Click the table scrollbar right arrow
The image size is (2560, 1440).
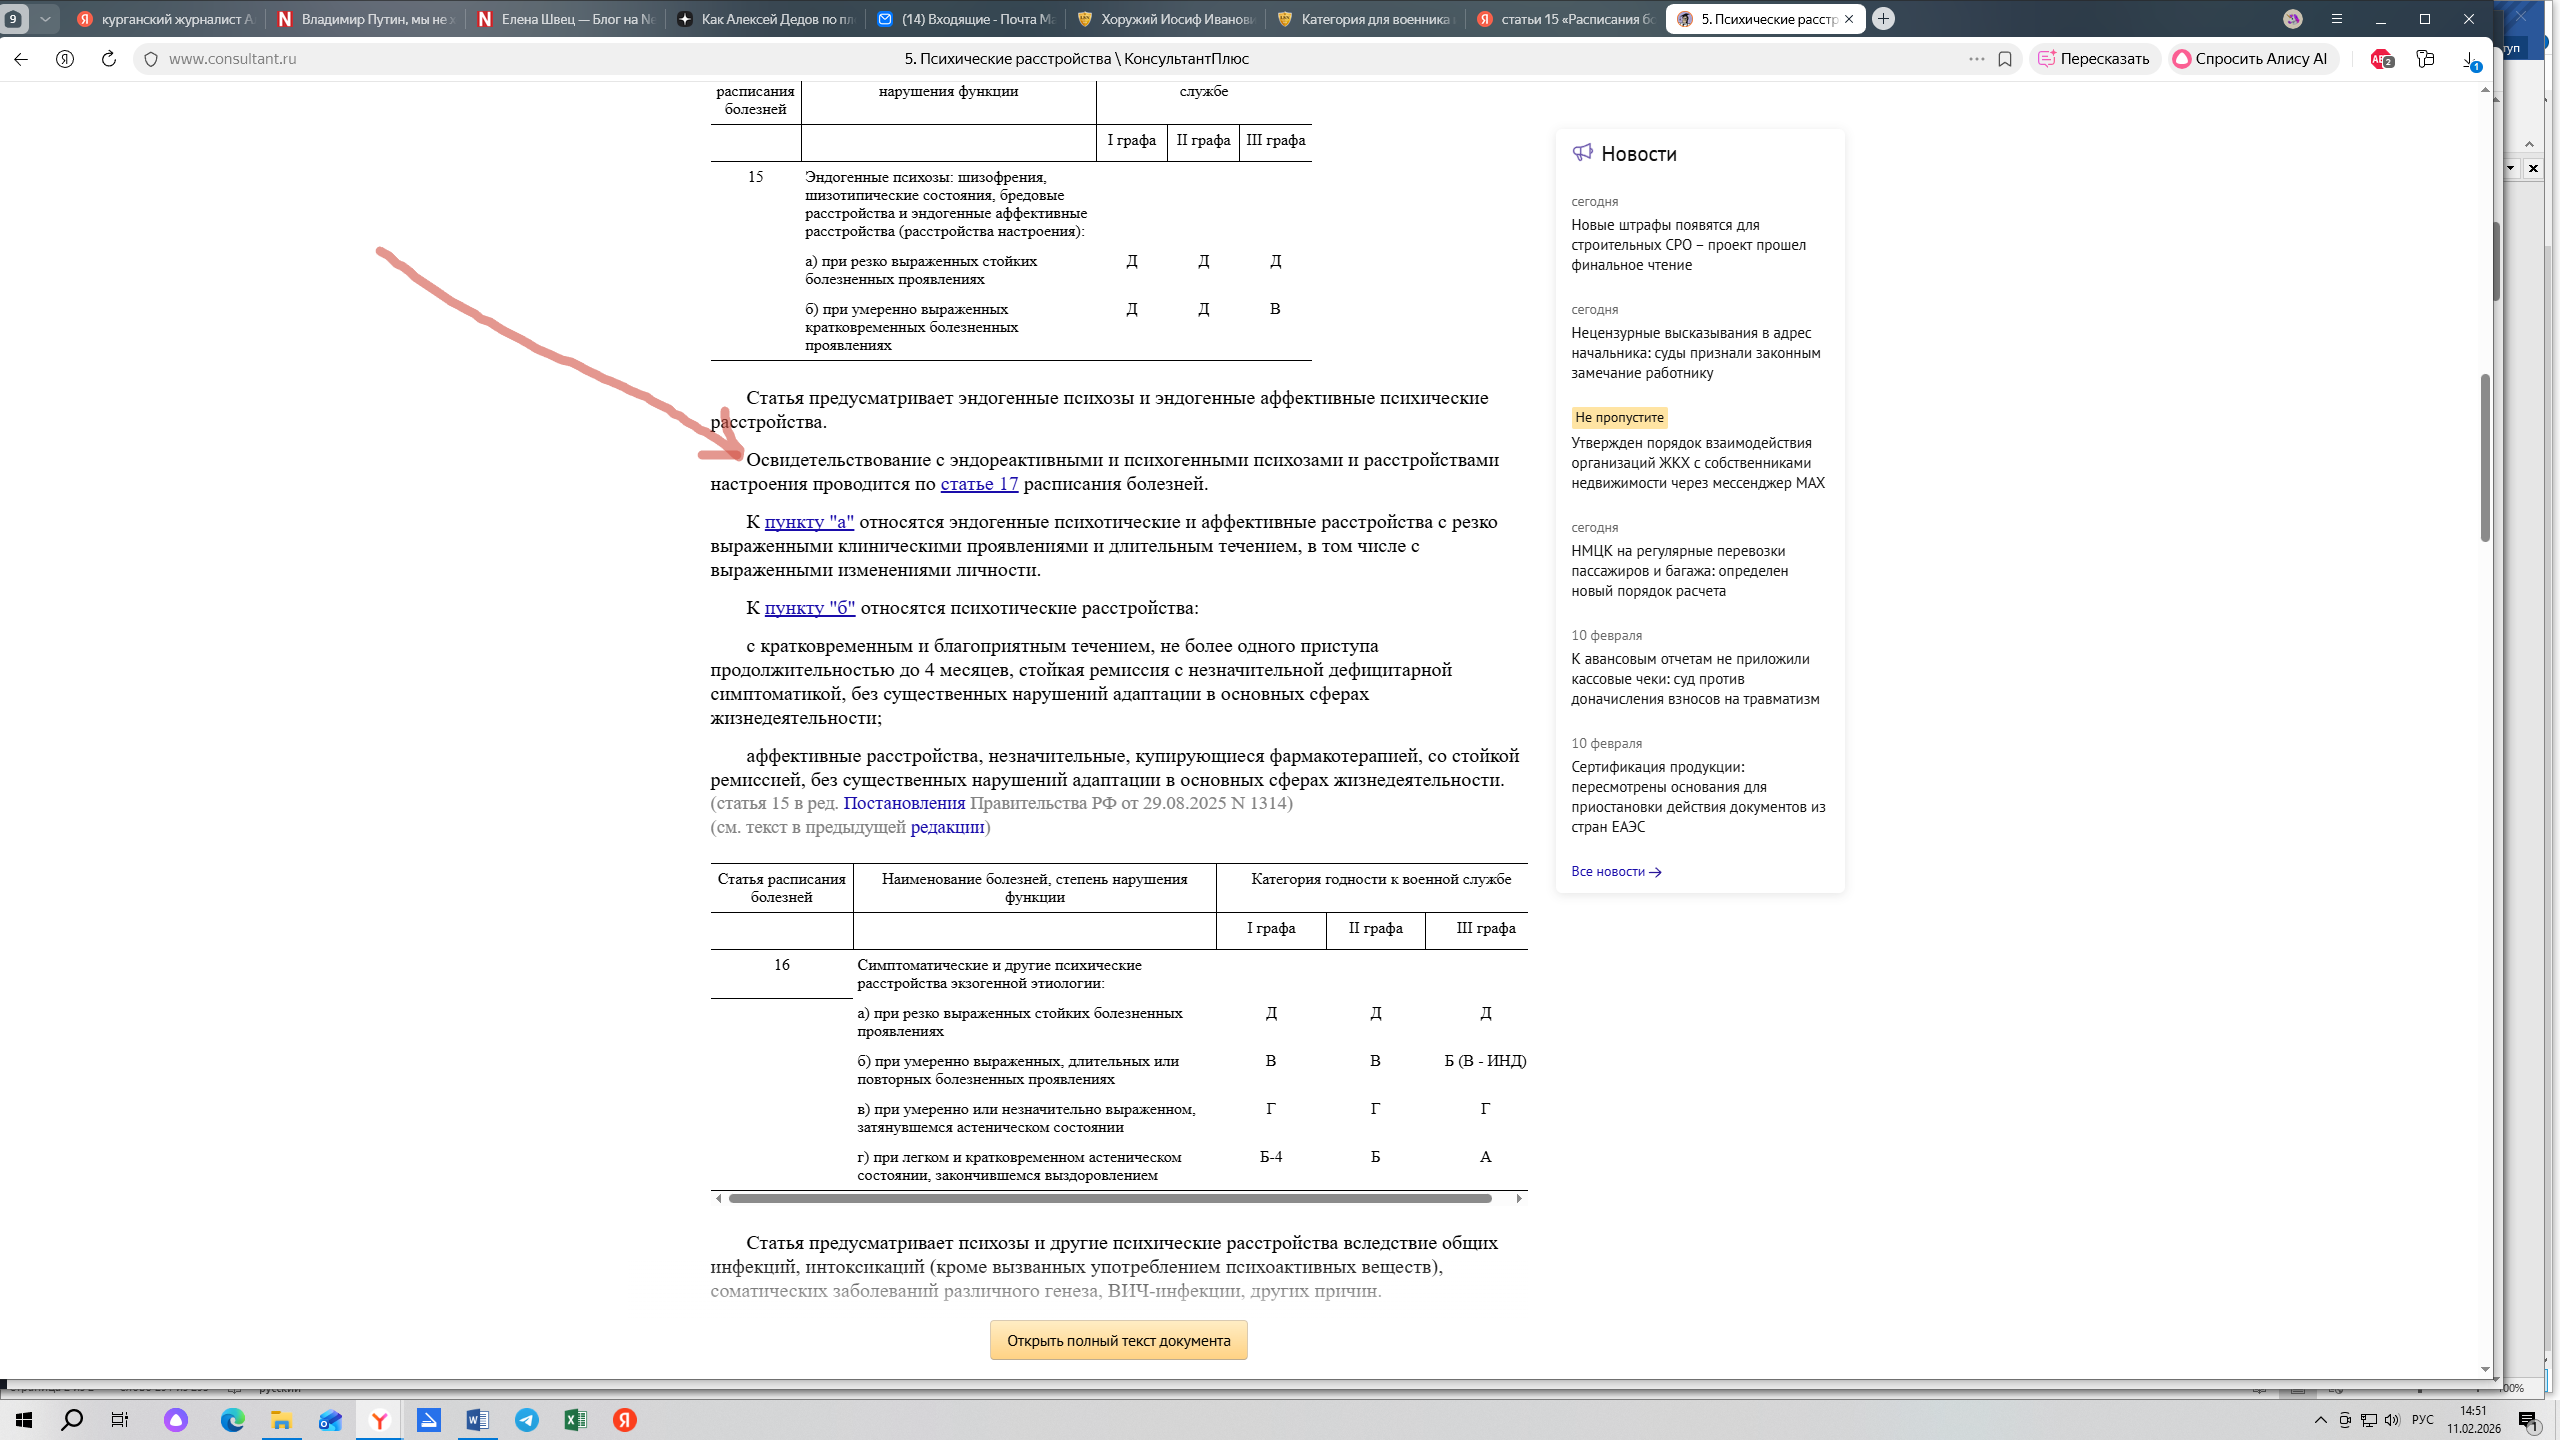click(x=1519, y=1198)
